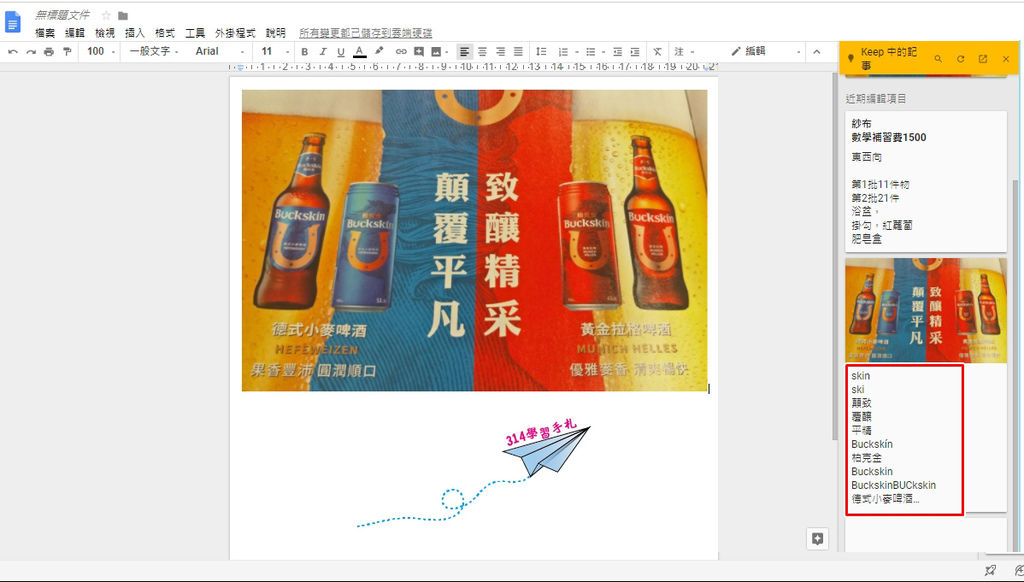Redo the last undone action

31,52
